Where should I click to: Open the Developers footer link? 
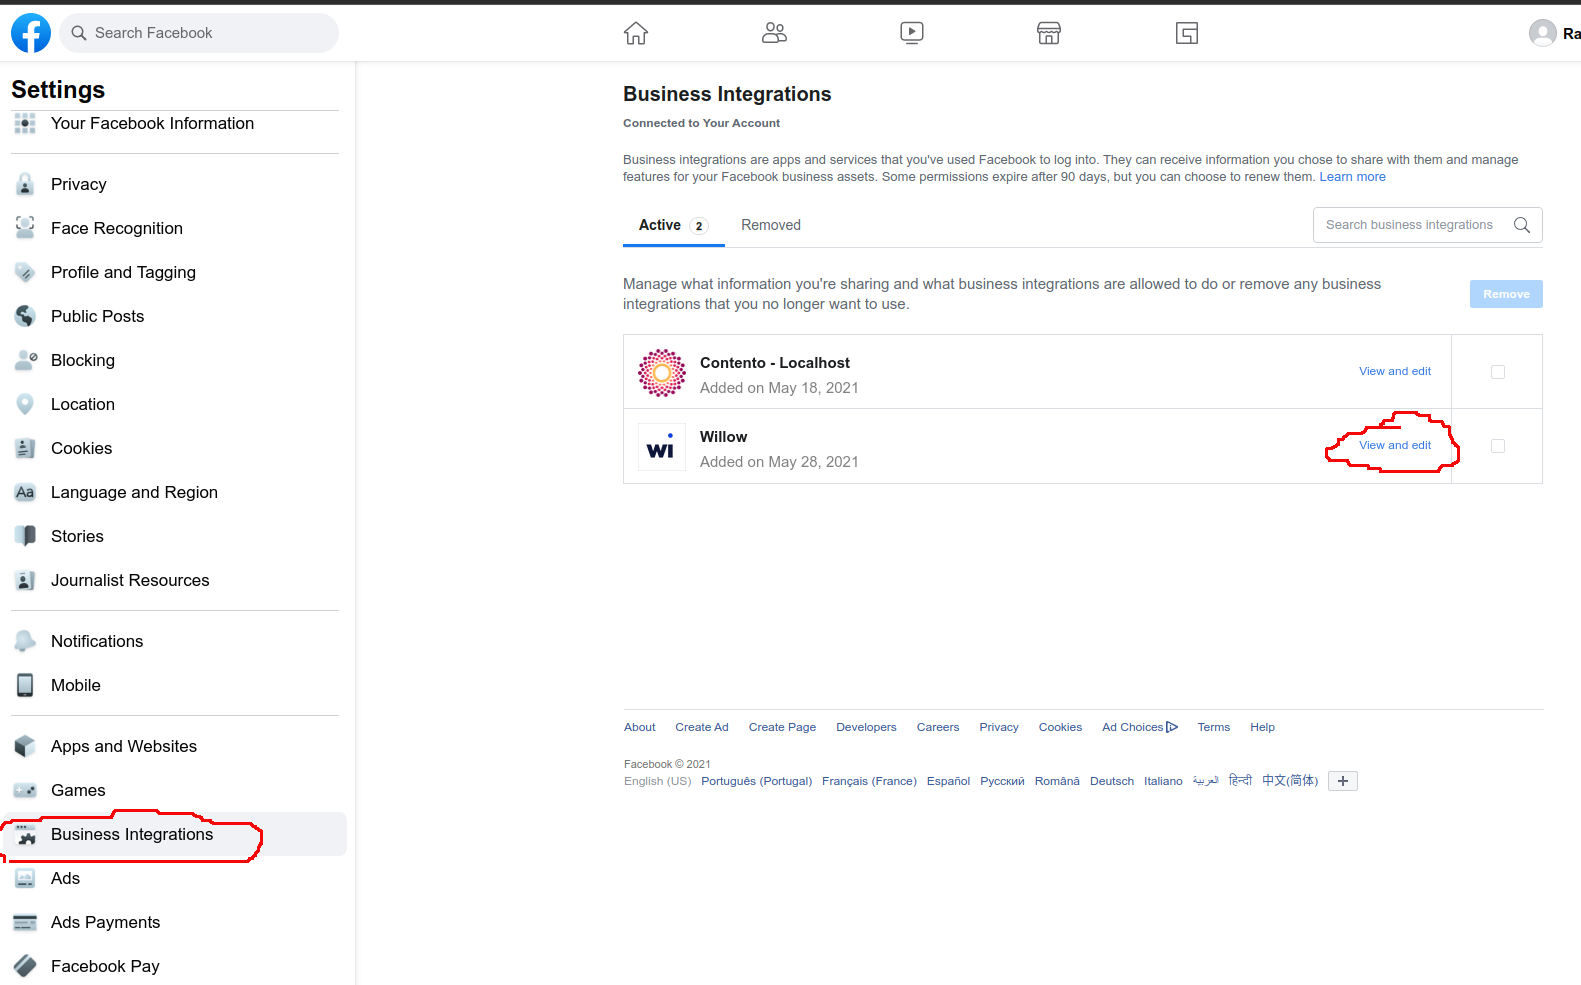pyautogui.click(x=866, y=727)
